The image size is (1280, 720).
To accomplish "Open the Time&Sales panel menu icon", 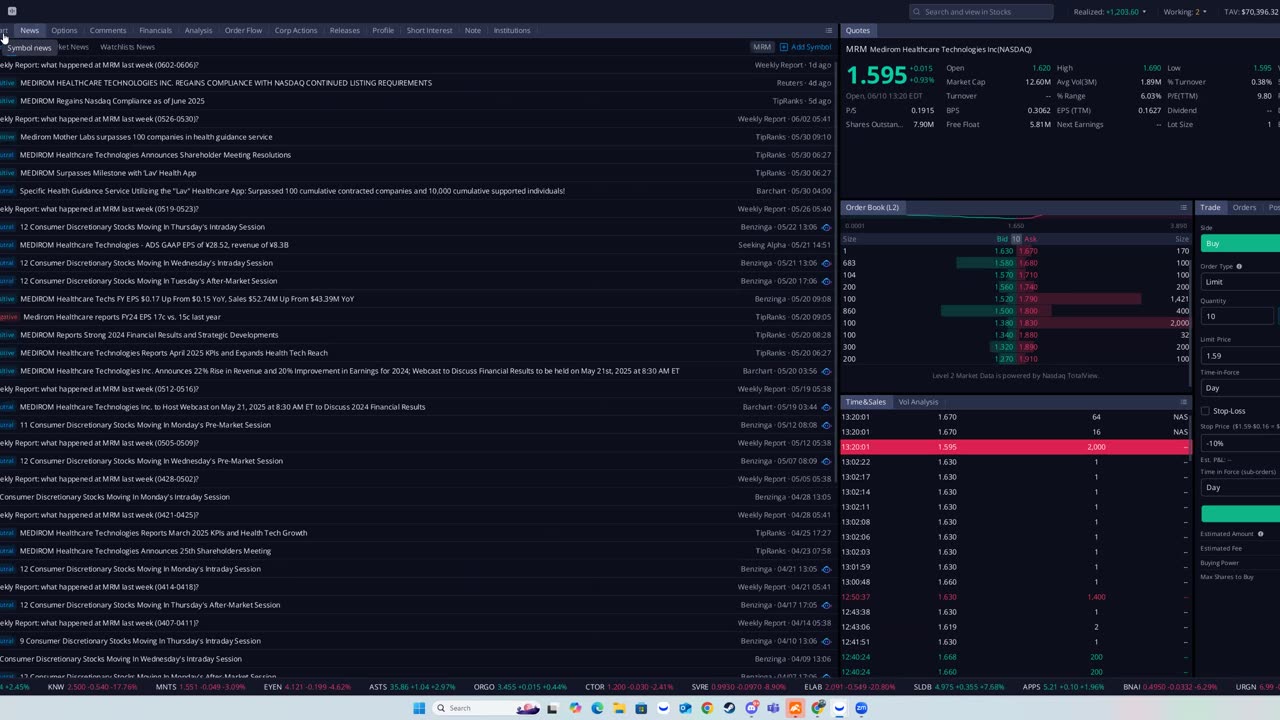I will [1183, 402].
